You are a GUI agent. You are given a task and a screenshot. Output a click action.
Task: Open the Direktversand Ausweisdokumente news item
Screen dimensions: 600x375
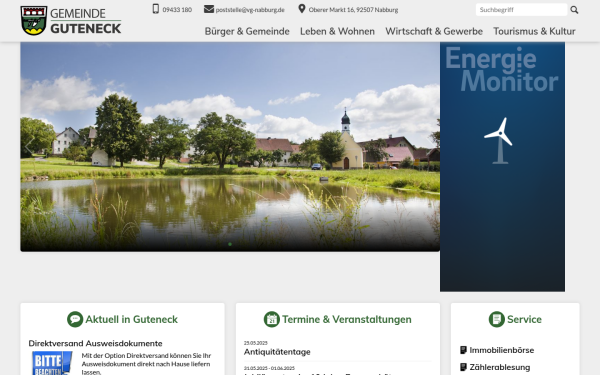(95, 343)
